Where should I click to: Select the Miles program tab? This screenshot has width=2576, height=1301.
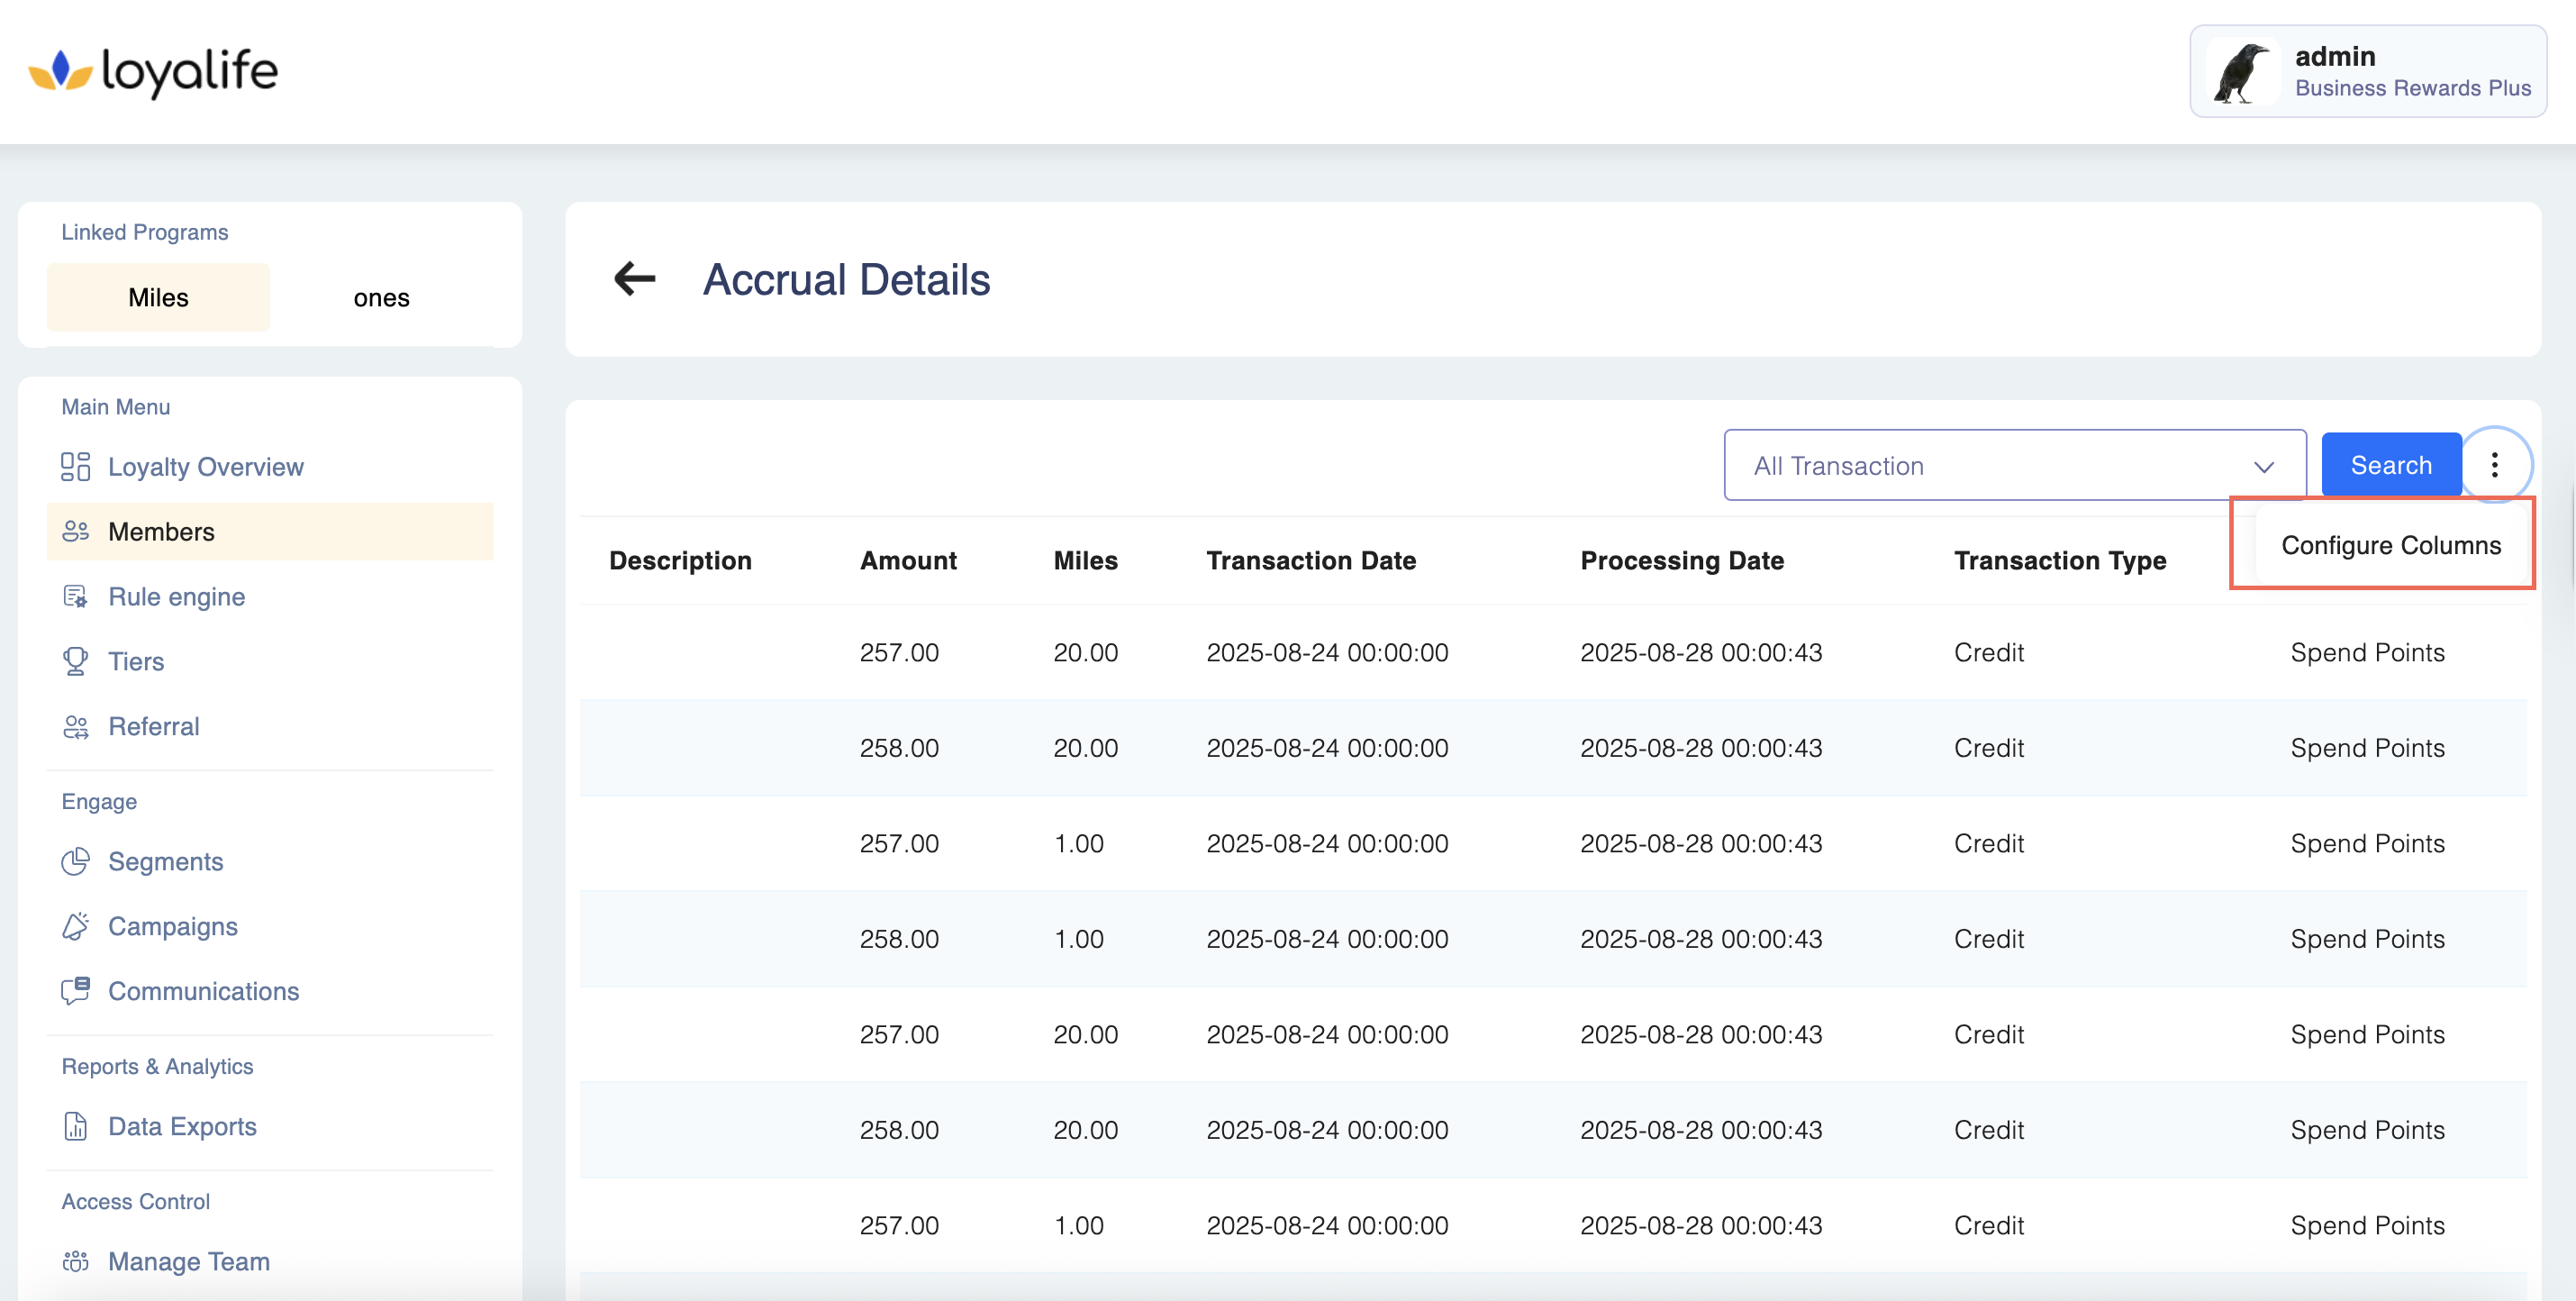tap(158, 298)
